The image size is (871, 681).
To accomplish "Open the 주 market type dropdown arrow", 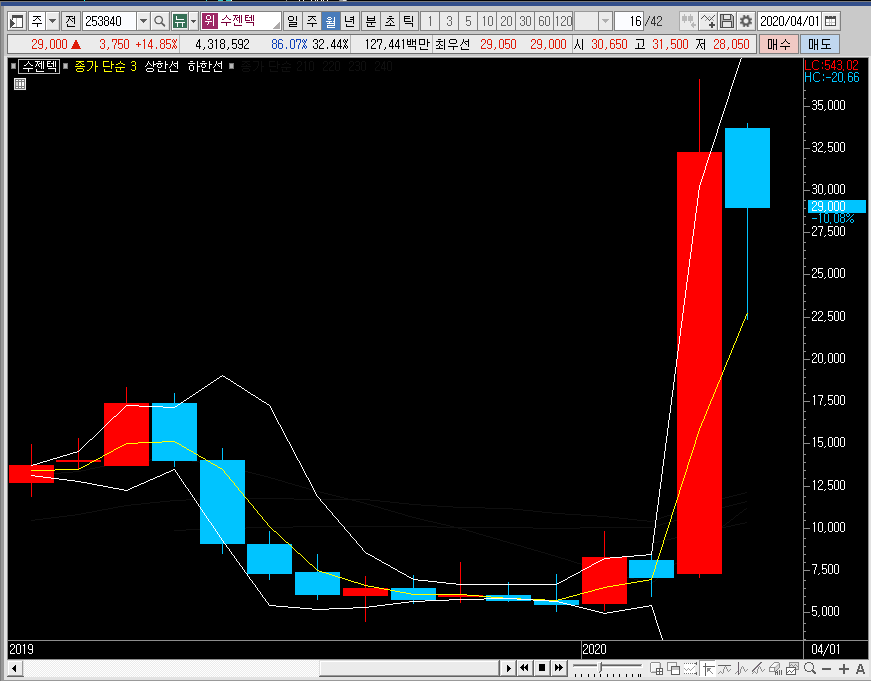I will [52, 22].
